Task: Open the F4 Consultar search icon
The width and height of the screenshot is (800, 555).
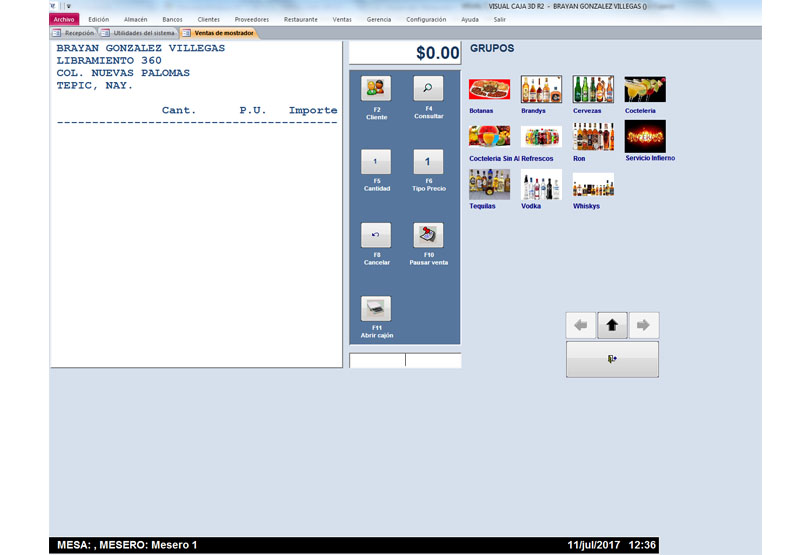Action: pyautogui.click(x=428, y=89)
